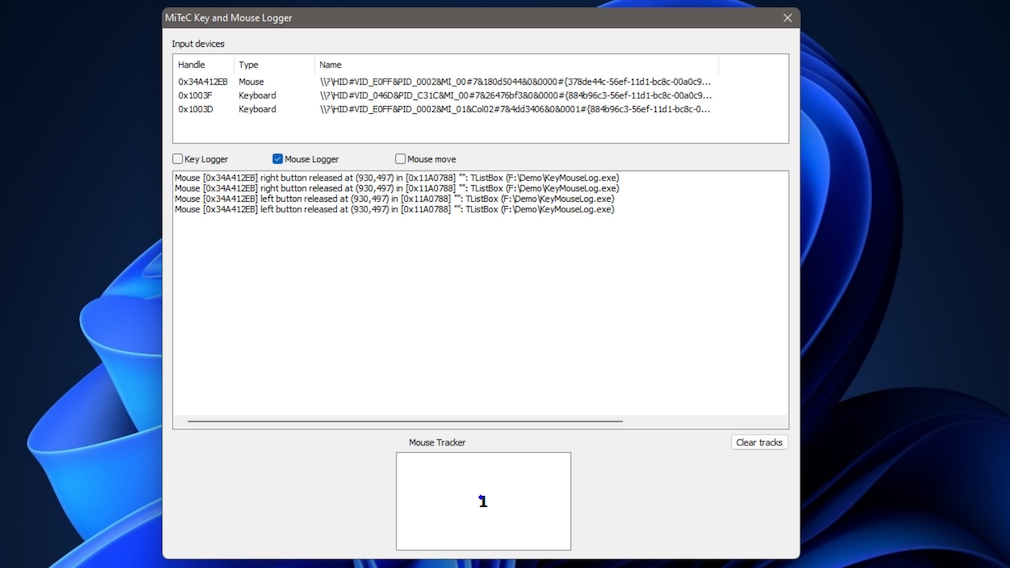Image resolution: width=1010 pixels, height=568 pixels.
Task: Select the Keyboard device with handle 0x1003F
Action: point(196,96)
